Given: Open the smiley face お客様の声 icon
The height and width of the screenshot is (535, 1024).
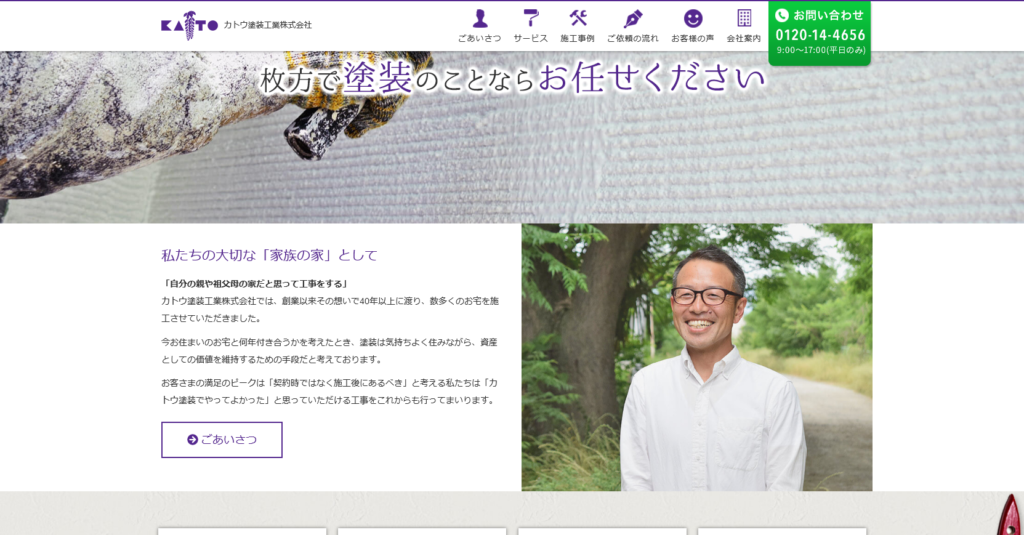Looking at the screenshot, I should click(x=692, y=18).
